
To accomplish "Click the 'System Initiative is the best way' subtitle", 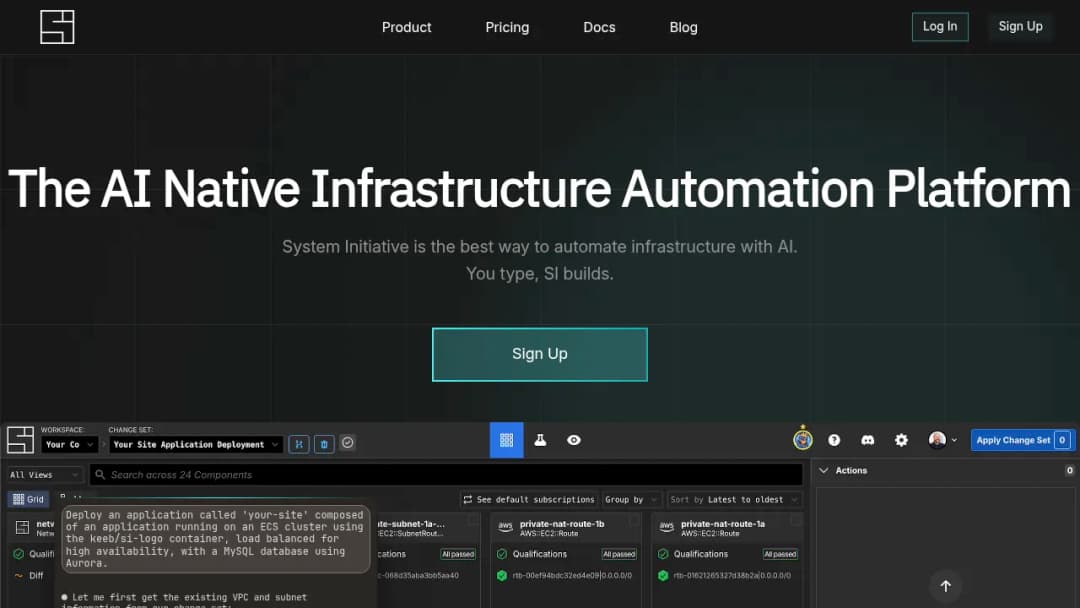I will pyautogui.click(x=539, y=247).
